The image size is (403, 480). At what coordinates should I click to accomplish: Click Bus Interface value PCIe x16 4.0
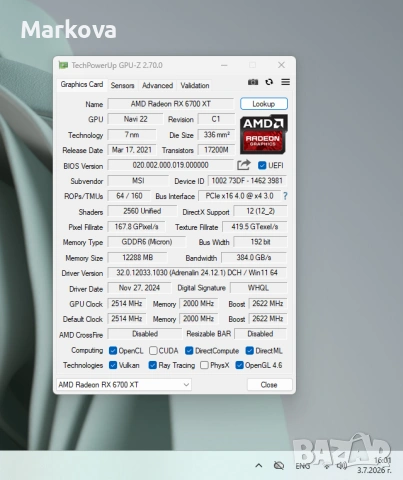(x=239, y=196)
